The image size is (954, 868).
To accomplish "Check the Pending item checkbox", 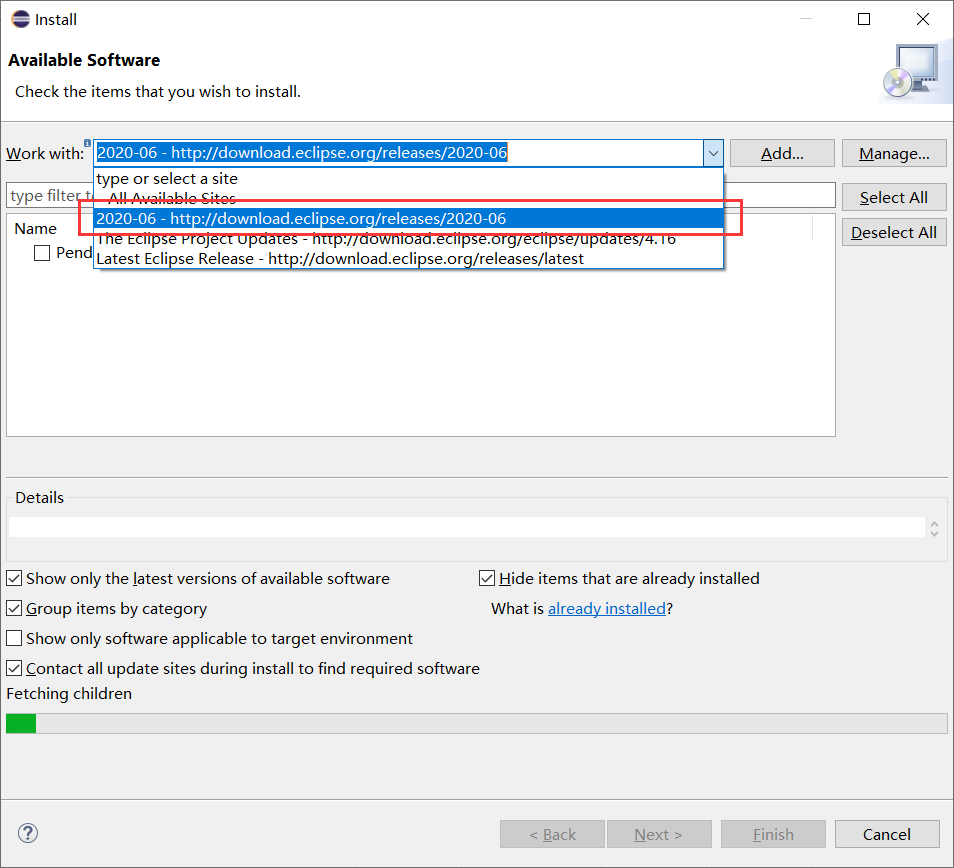I will (x=42, y=253).
